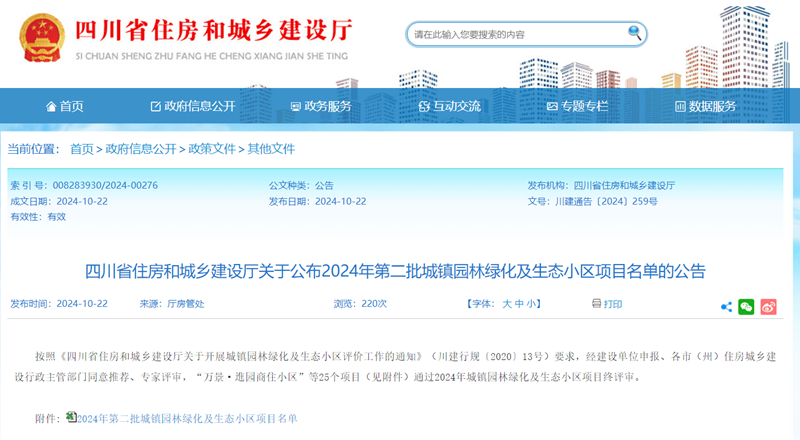
Task: Open the 政府信息公开 navigation menu
Action: click(192, 106)
